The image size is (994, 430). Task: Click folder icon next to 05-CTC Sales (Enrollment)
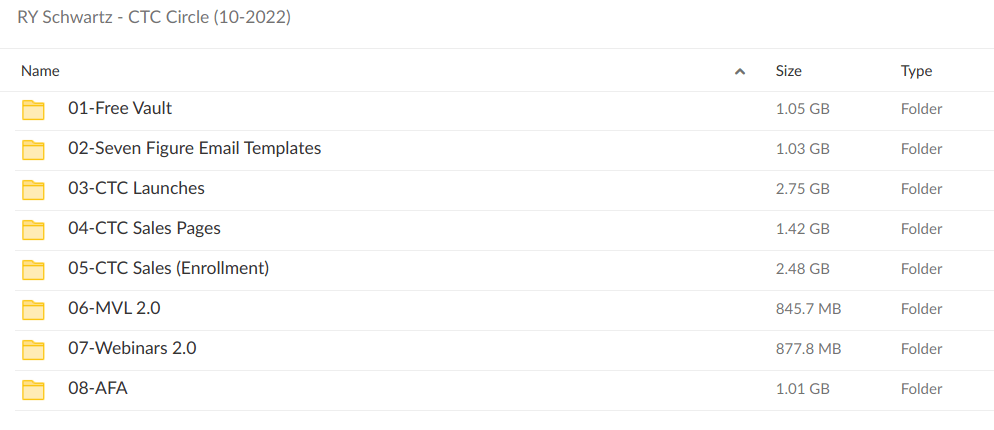coord(34,269)
